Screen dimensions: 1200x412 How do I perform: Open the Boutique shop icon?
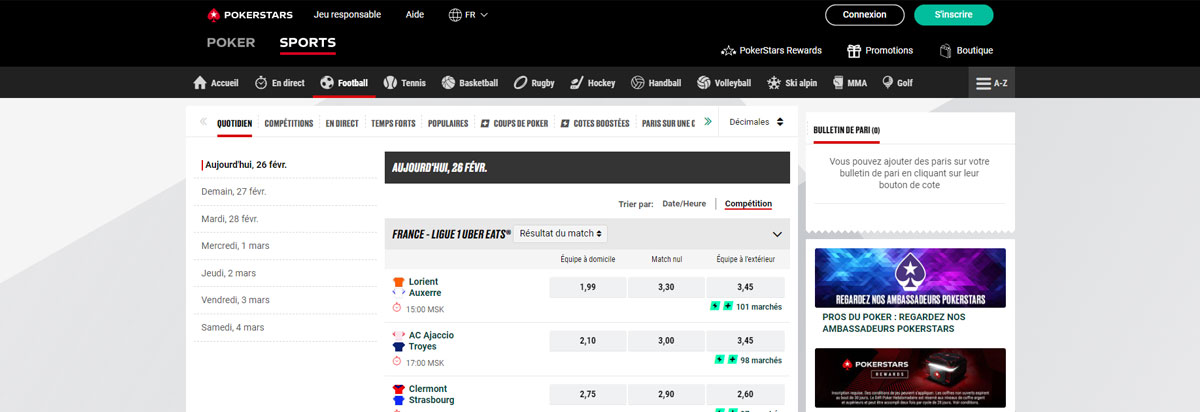coord(945,50)
